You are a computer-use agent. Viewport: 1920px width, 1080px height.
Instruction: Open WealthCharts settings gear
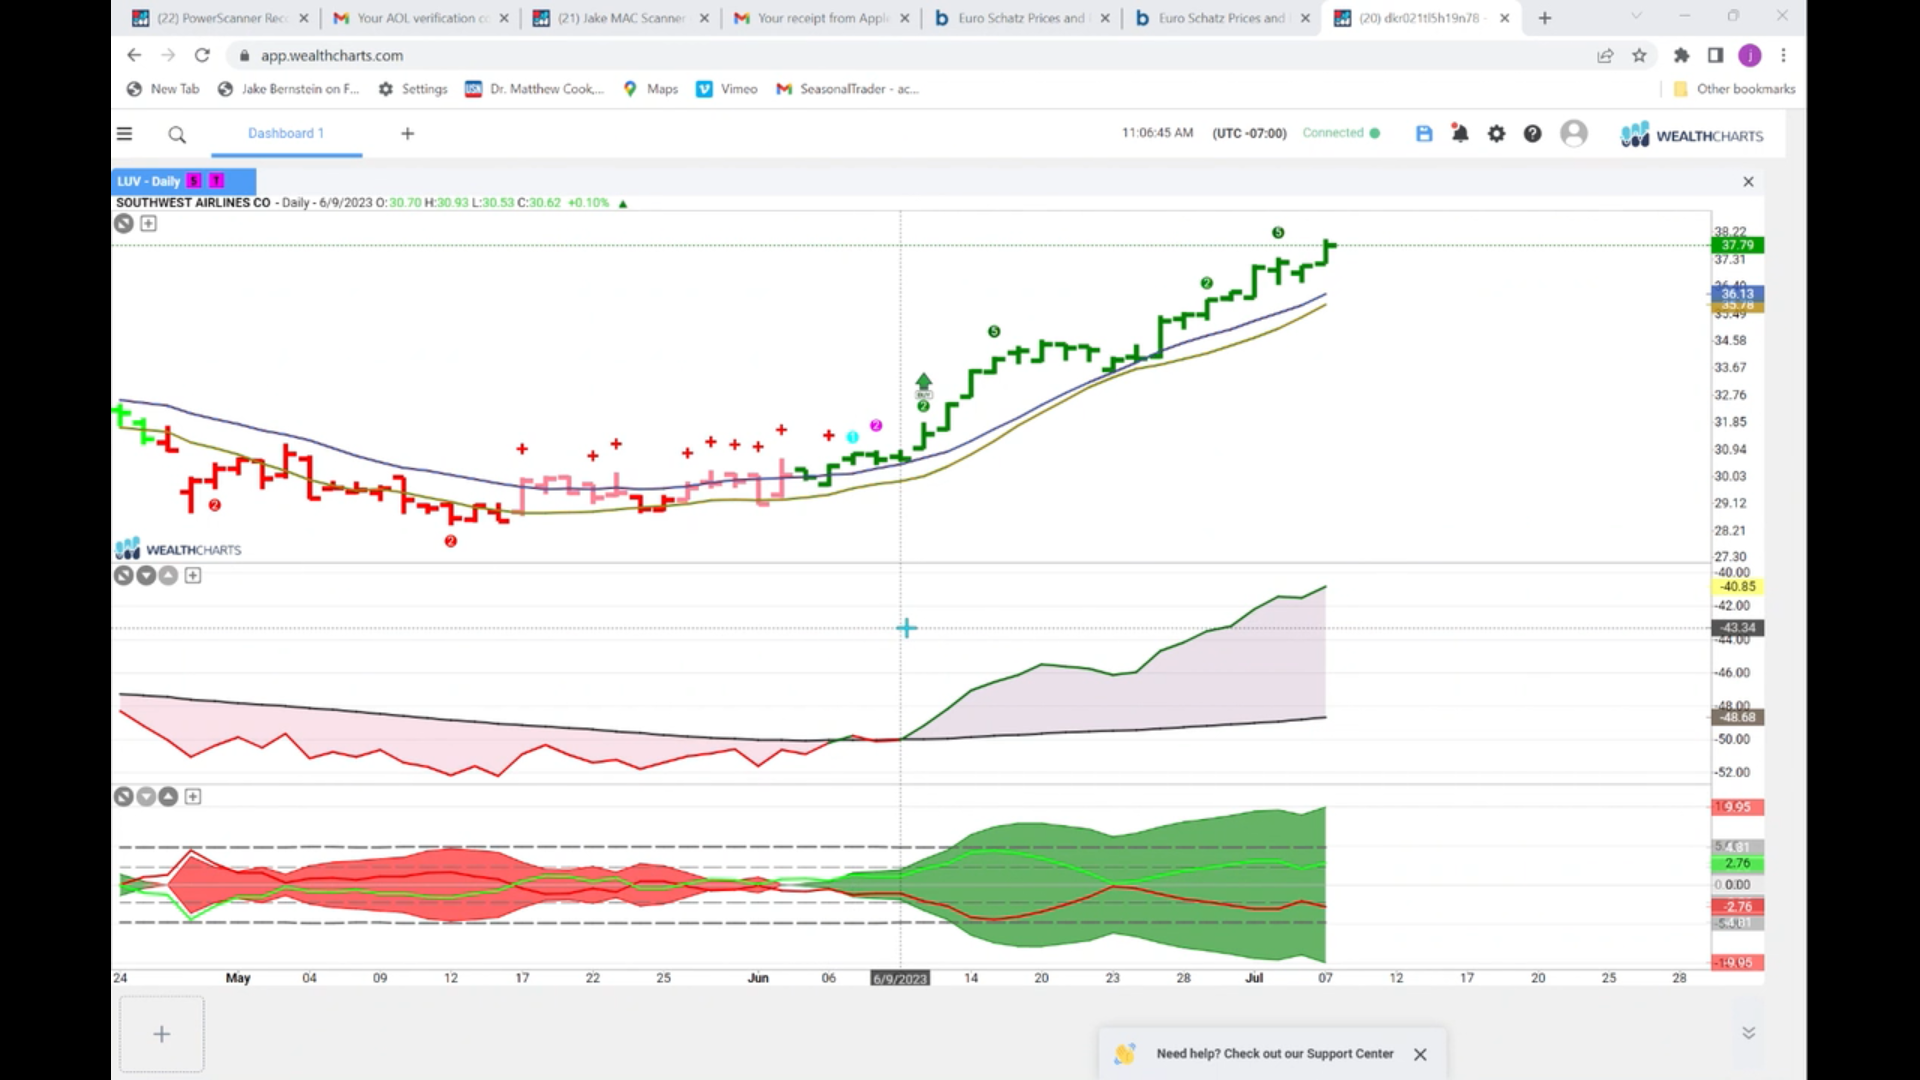(x=1496, y=133)
